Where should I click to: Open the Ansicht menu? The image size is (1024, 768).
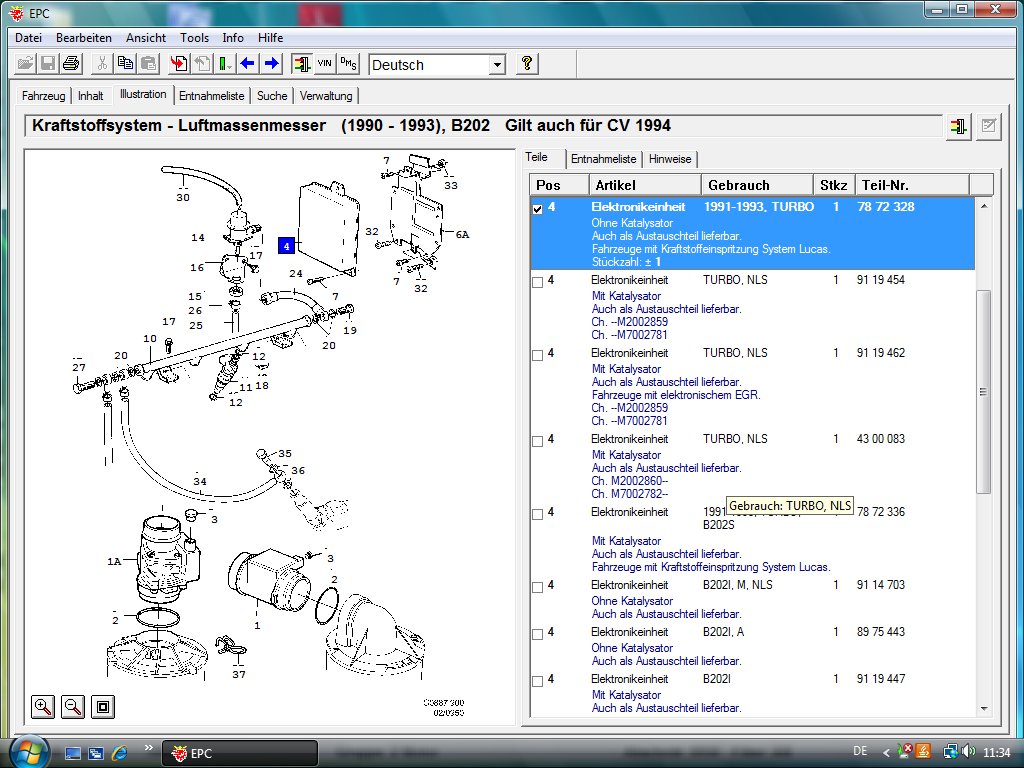point(146,38)
